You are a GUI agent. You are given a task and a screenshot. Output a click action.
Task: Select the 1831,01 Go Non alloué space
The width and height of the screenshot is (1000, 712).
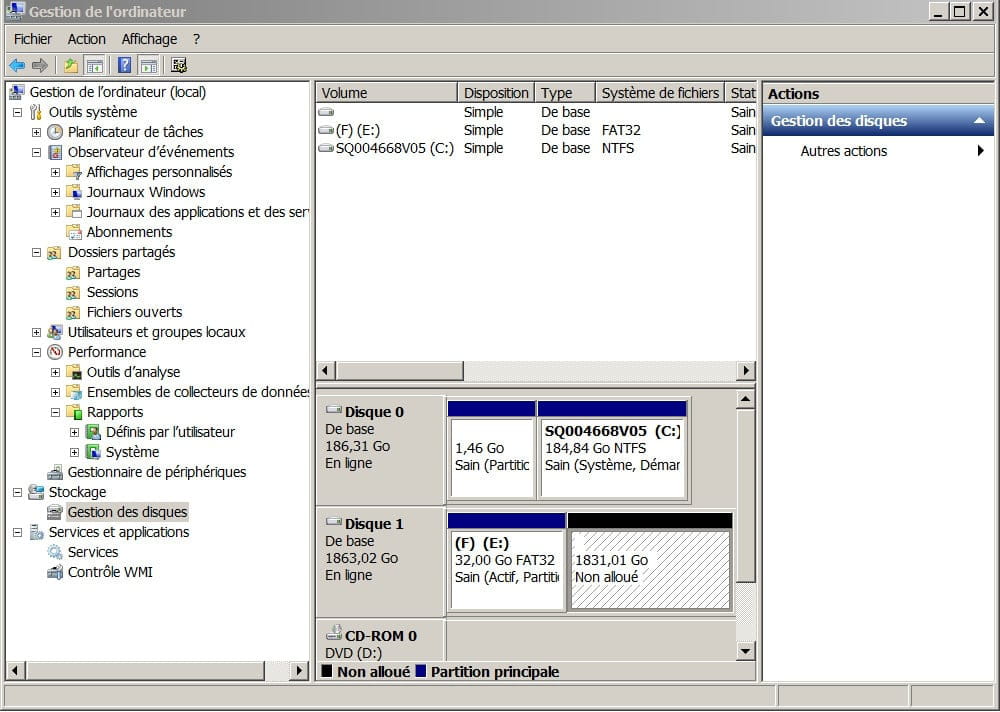pyautogui.click(x=650, y=569)
